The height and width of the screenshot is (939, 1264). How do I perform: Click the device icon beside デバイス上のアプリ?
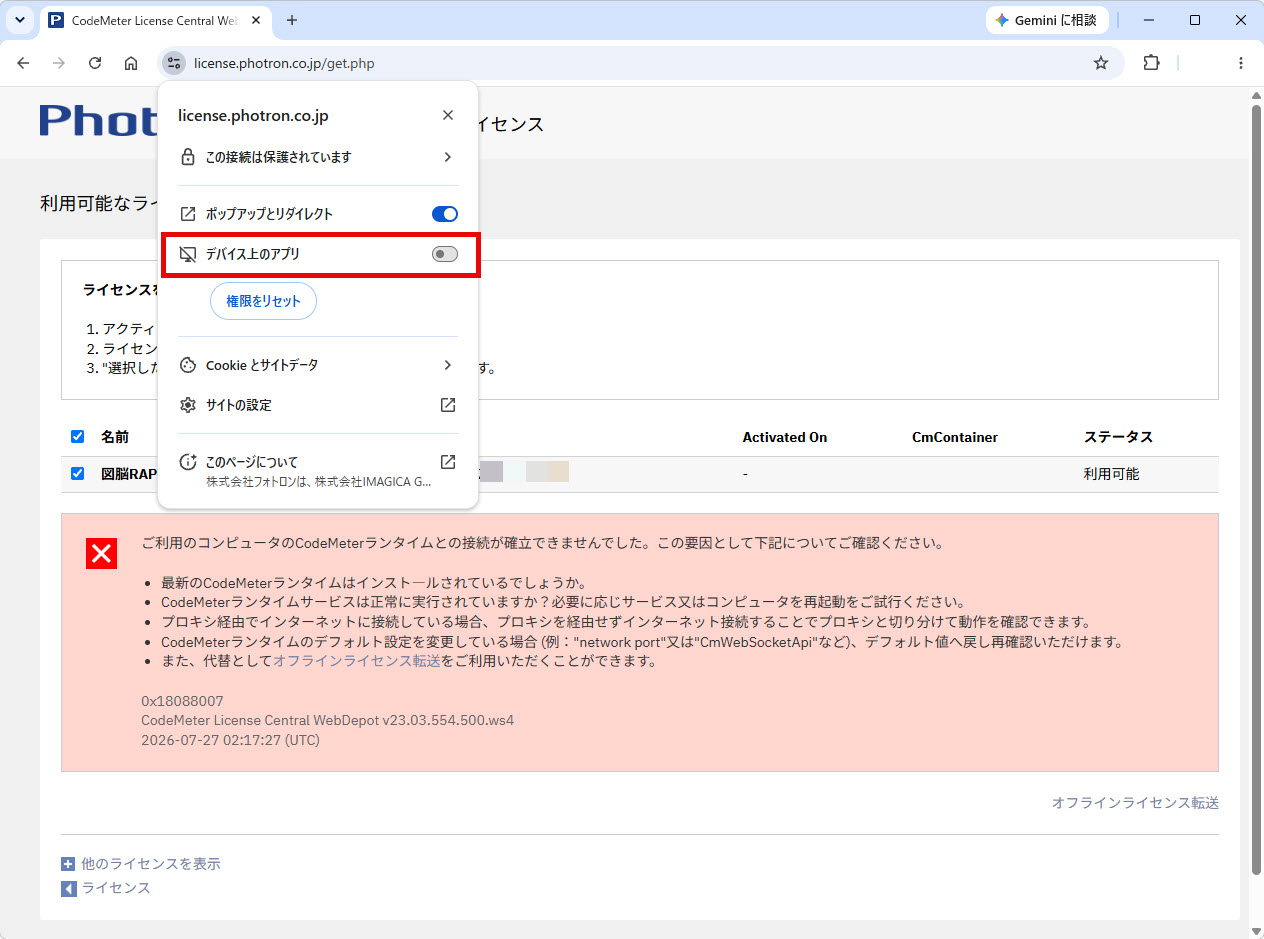tap(187, 254)
